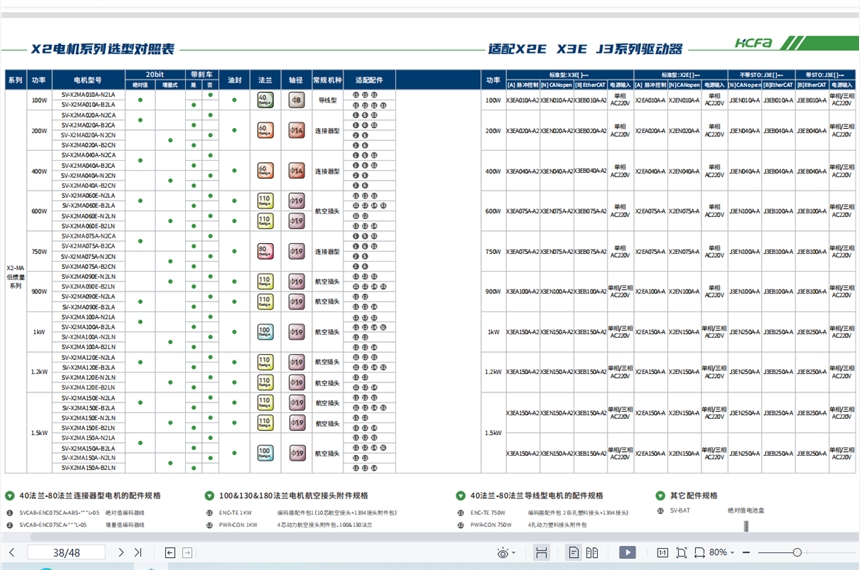Click the SV-BAT accessory entry
Screen dimensions: 860x570
[x=680, y=510]
